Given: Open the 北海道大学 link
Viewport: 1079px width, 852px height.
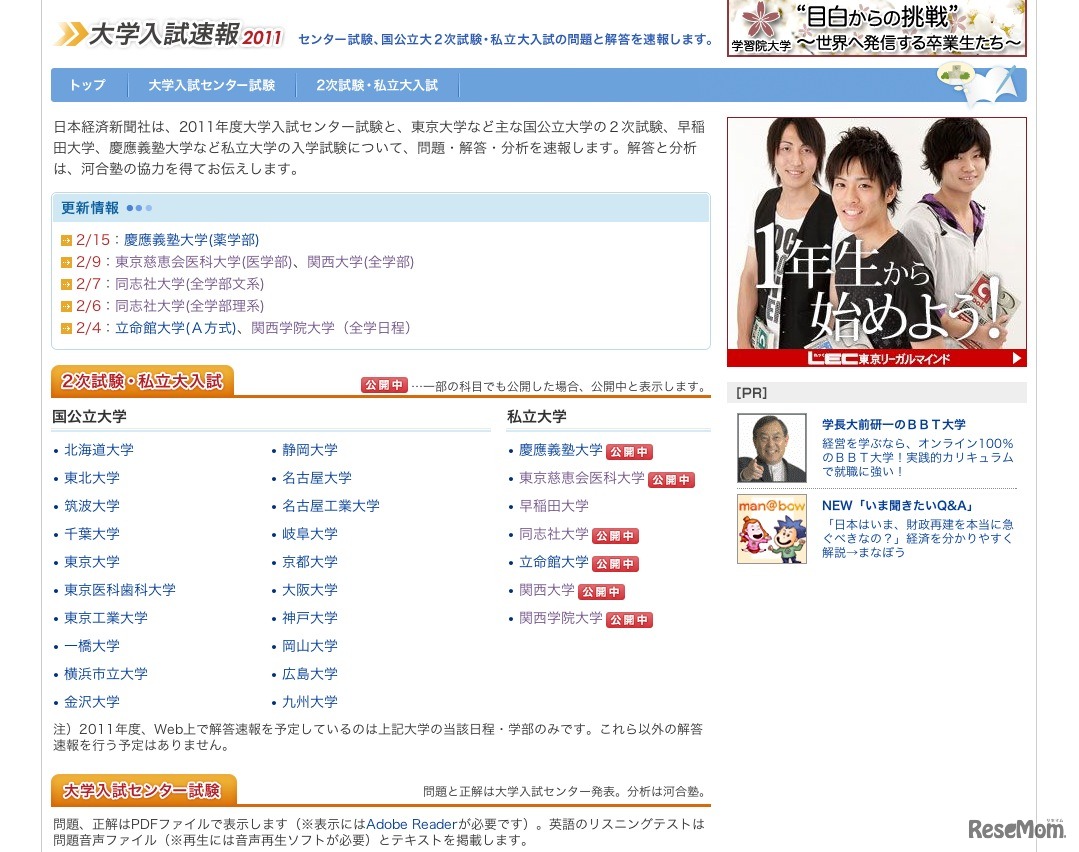Looking at the screenshot, I should (99, 450).
